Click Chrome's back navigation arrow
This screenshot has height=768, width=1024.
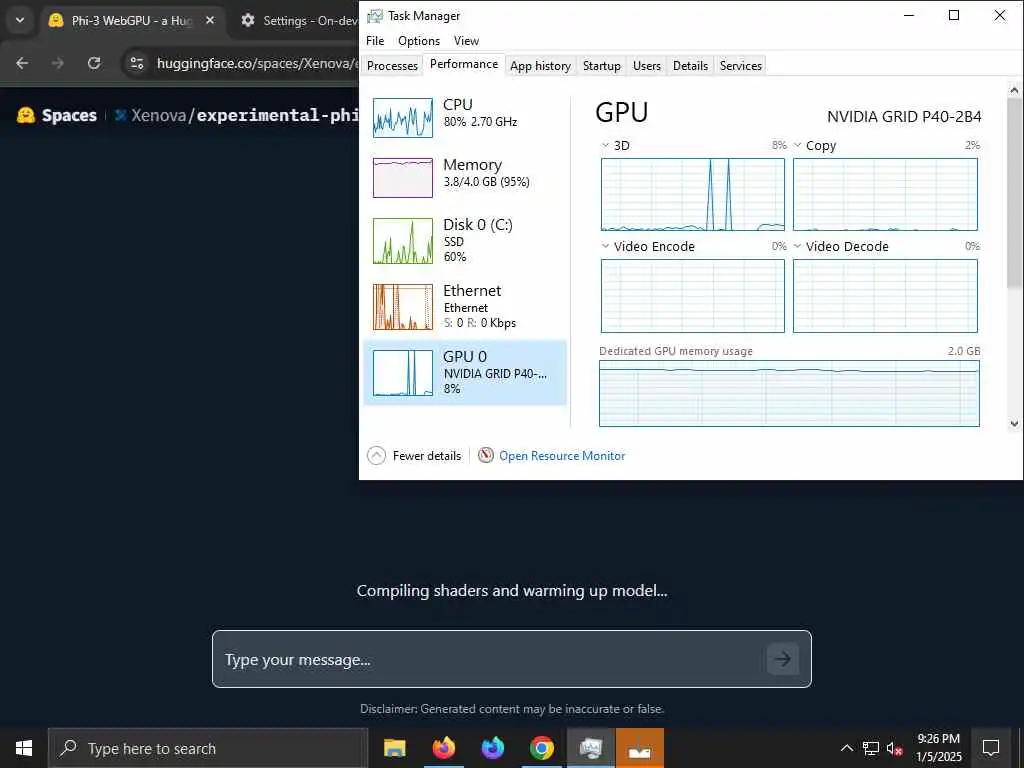click(22, 63)
